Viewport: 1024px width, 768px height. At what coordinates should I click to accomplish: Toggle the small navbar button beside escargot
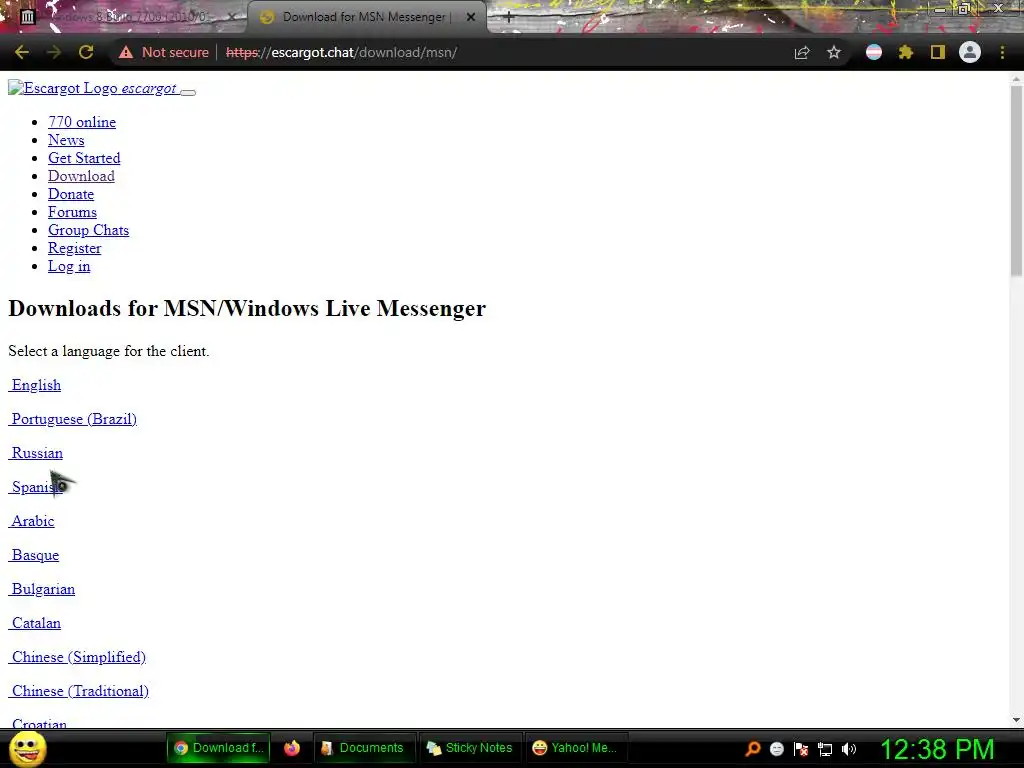pos(188,92)
